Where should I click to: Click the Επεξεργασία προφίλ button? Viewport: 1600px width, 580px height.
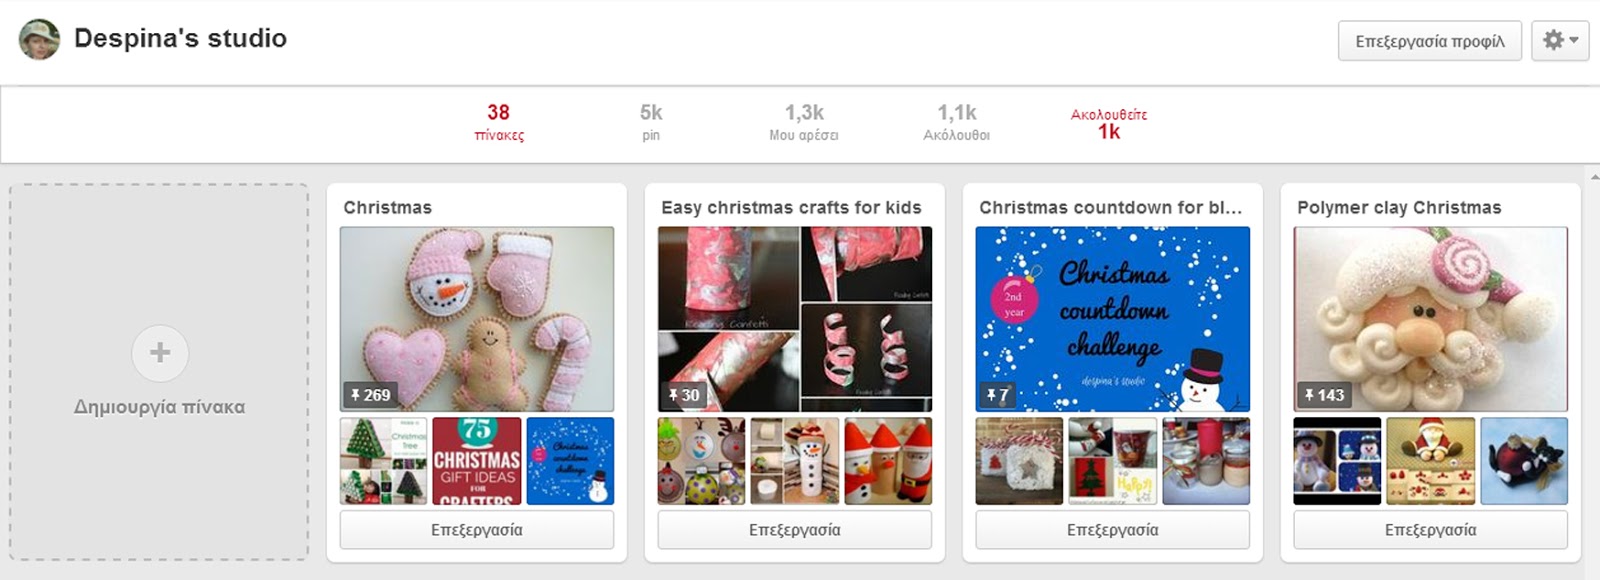pos(1429,41)
